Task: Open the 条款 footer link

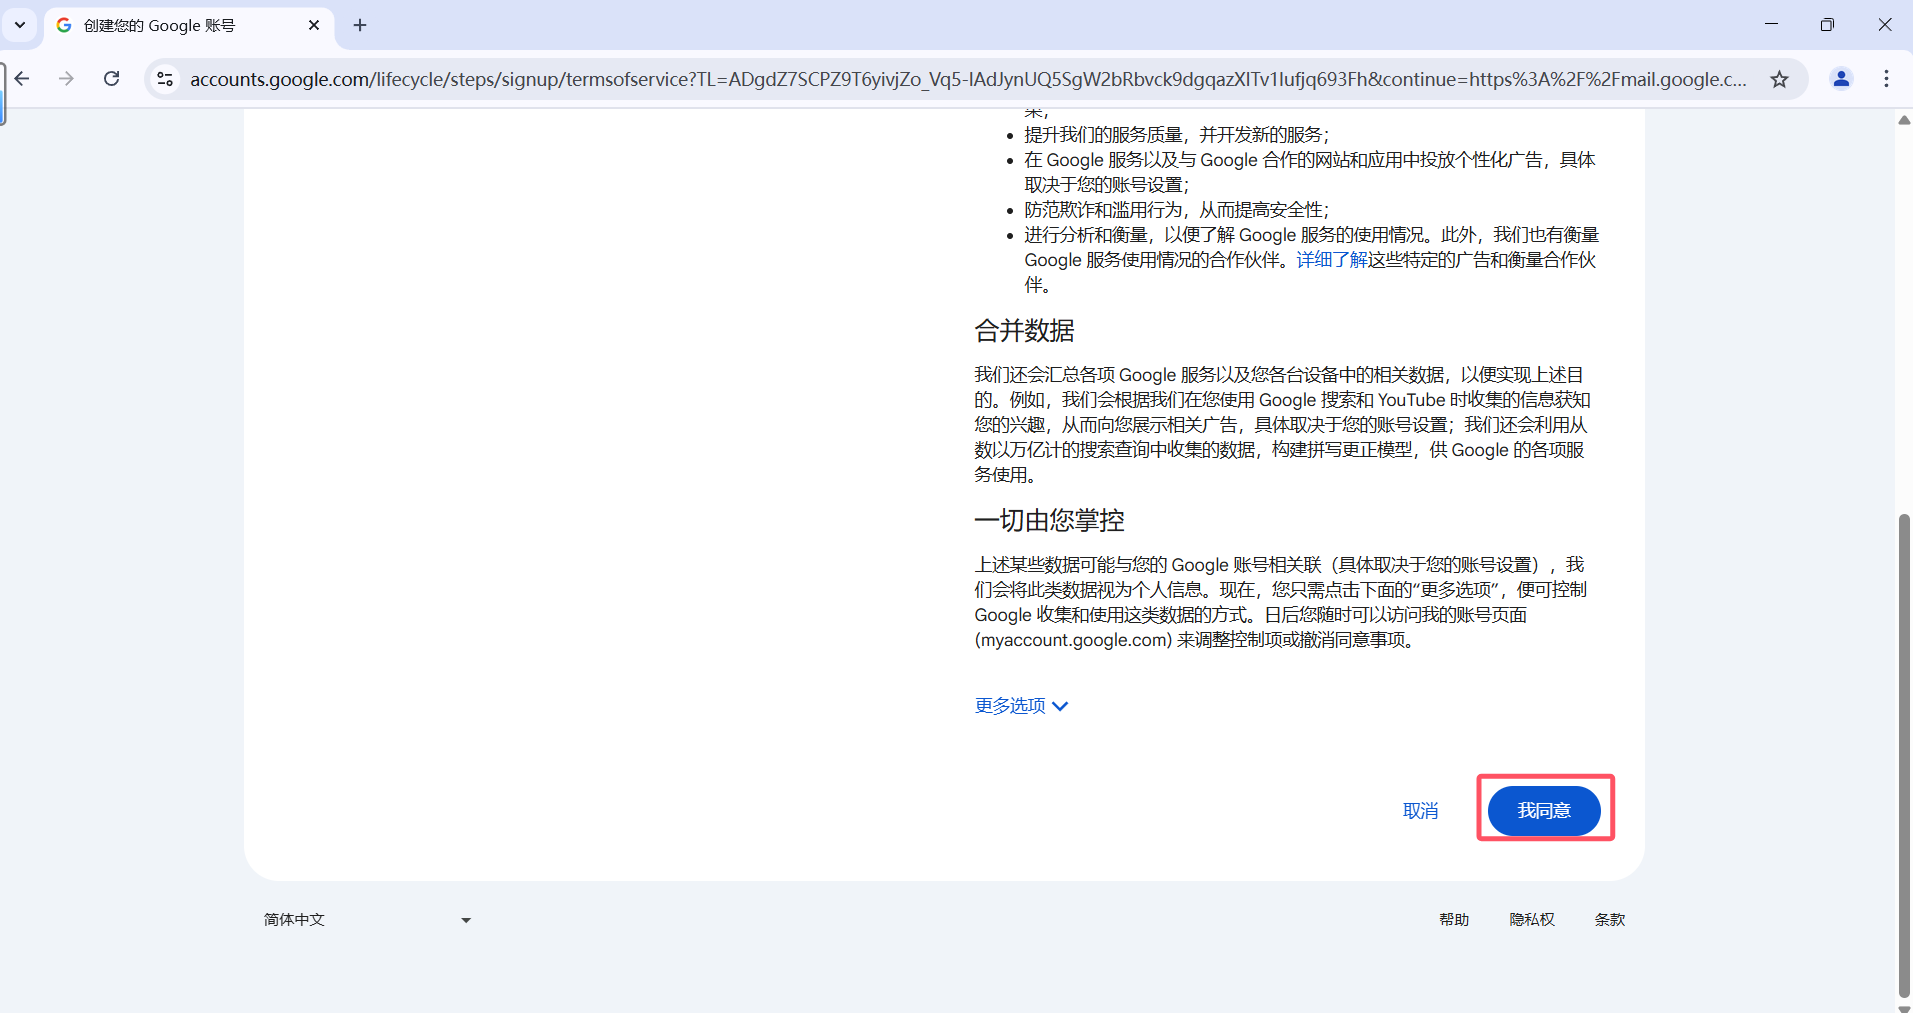Action: click(1610, 920)
